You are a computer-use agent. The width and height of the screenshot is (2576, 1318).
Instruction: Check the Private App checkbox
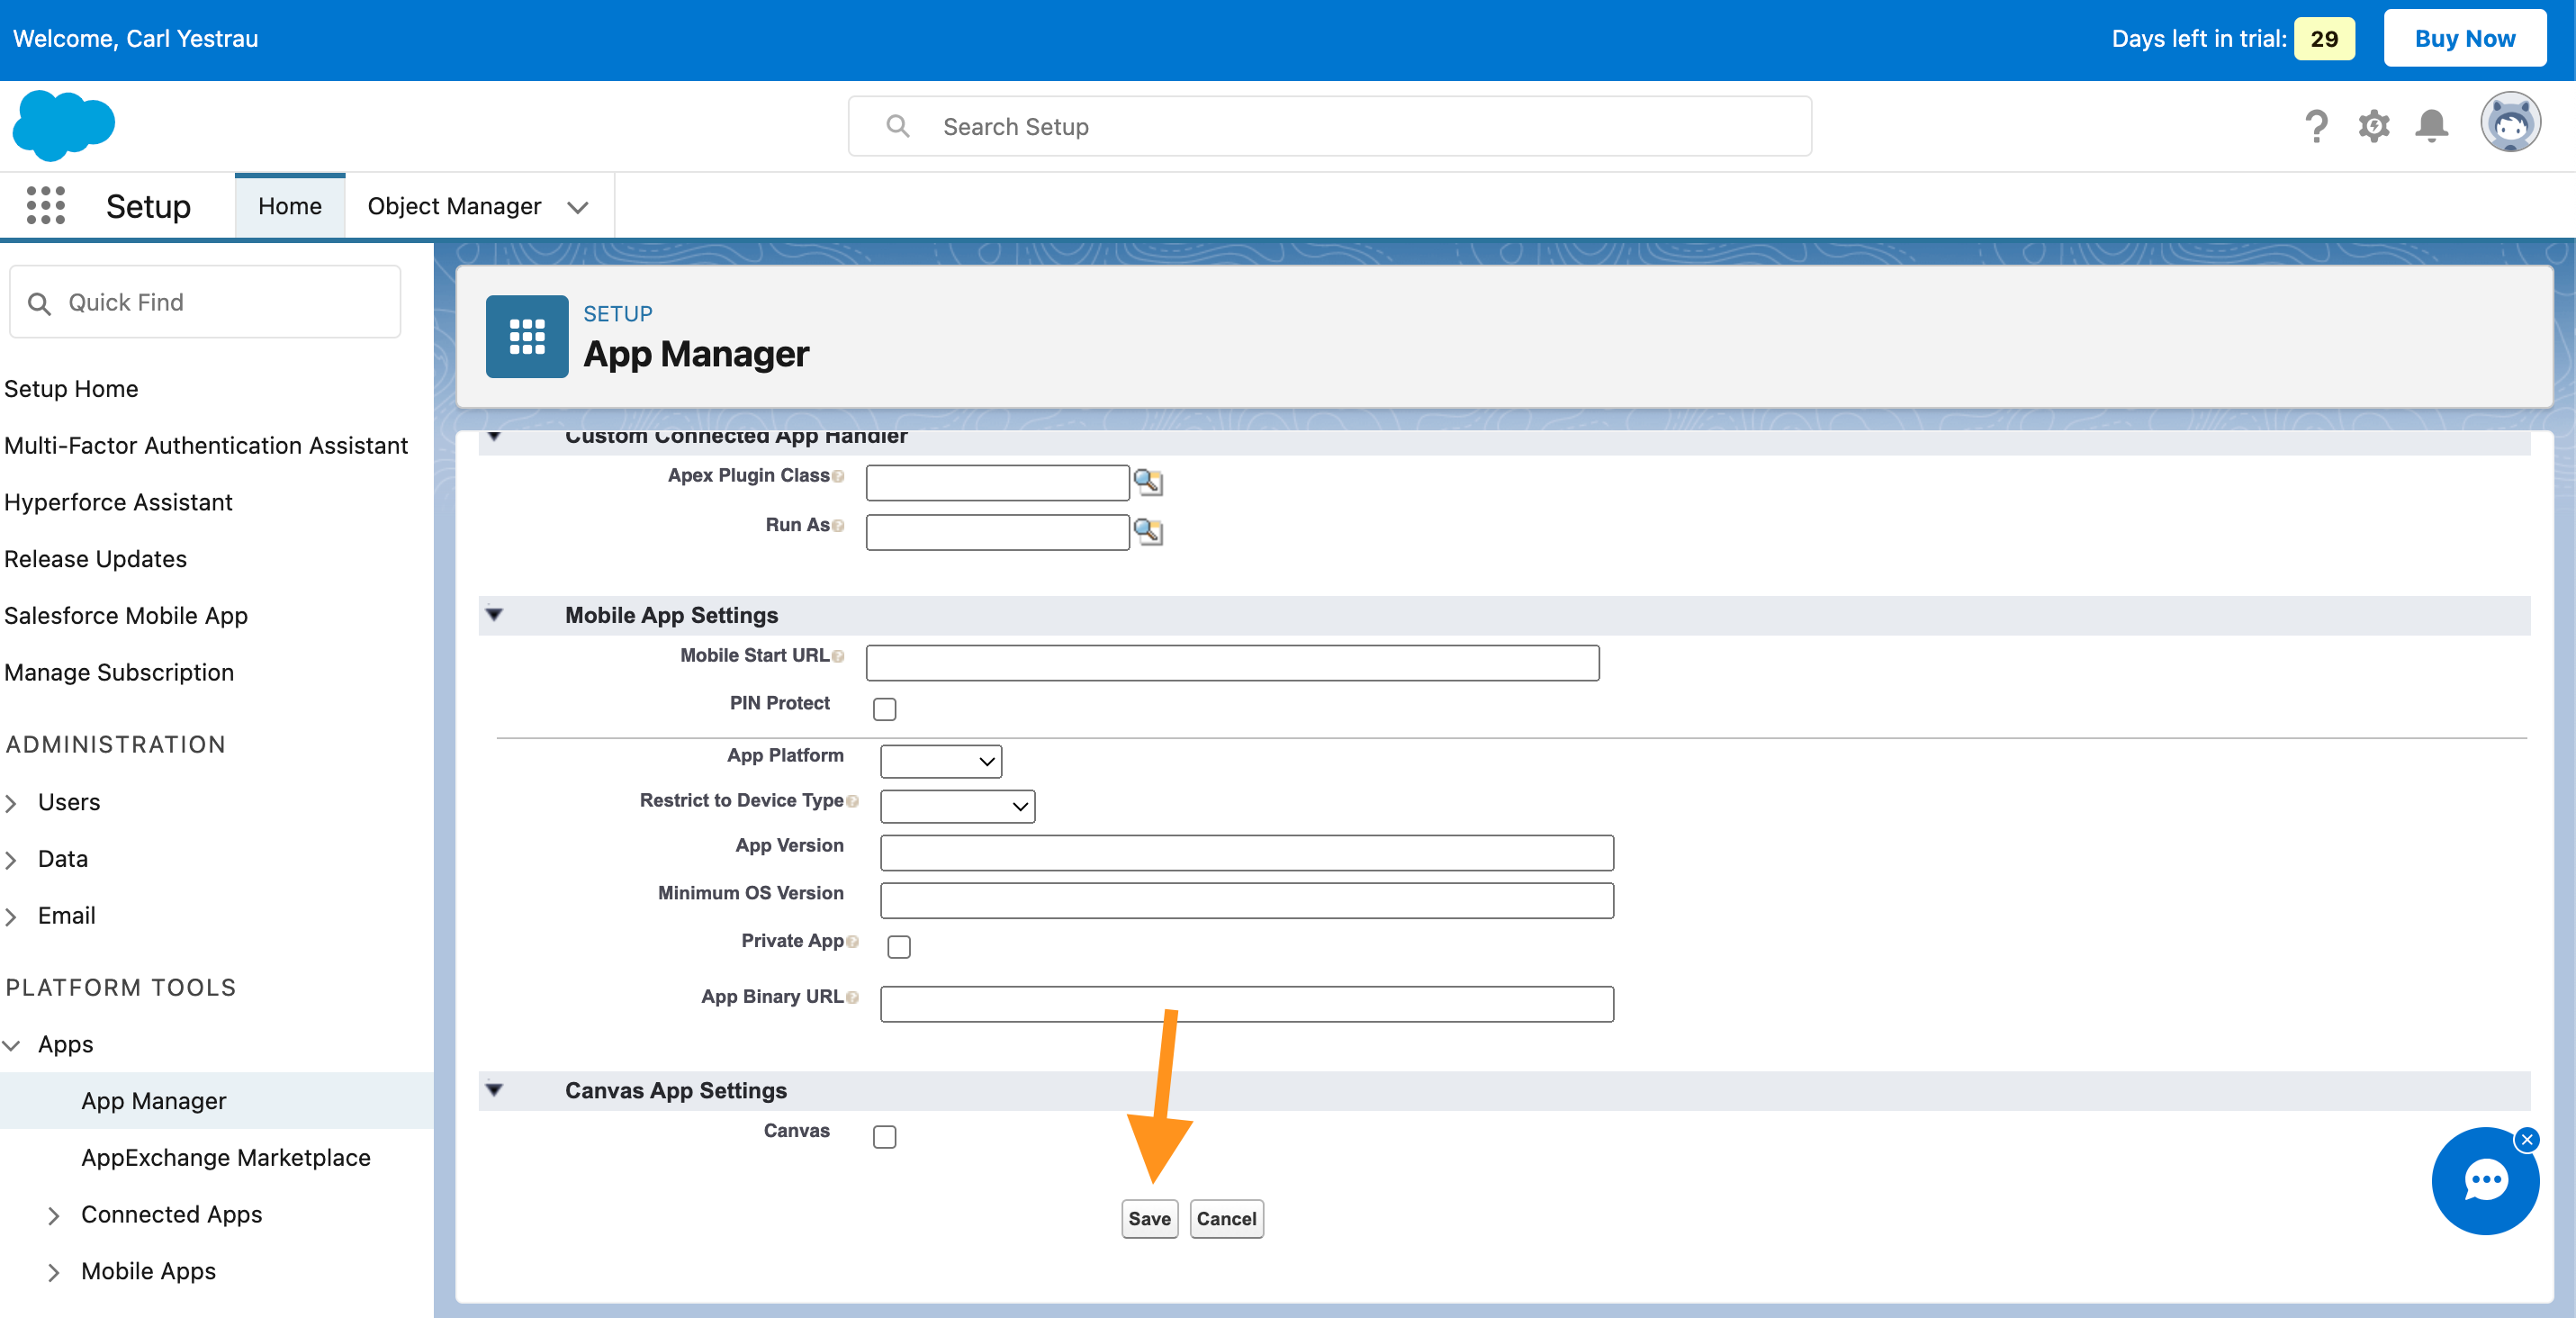(899, 946)
